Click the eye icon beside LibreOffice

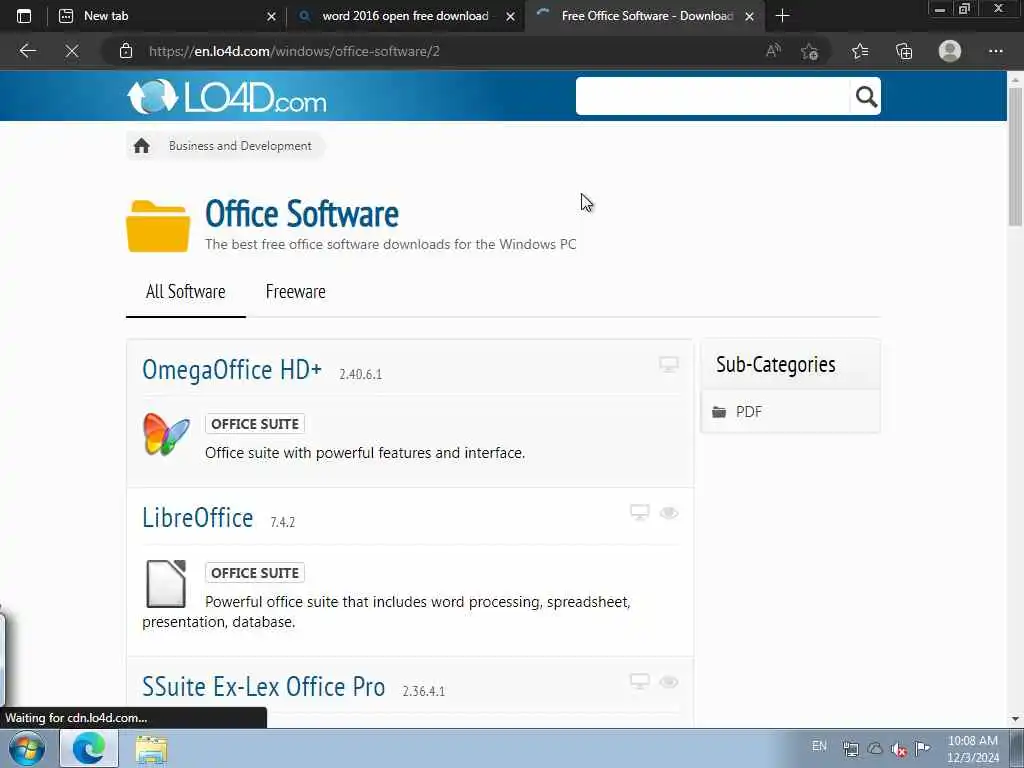click(669, 513)
